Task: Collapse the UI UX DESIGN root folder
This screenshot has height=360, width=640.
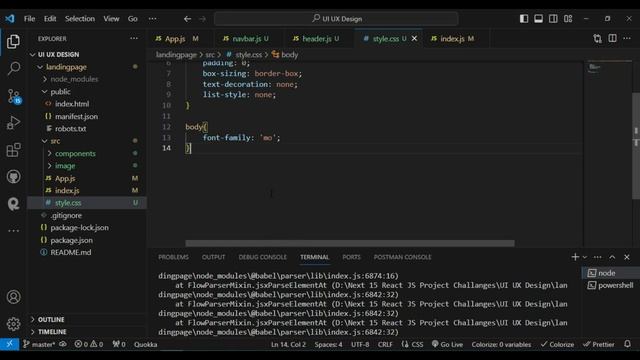Action: pos(33,54)
